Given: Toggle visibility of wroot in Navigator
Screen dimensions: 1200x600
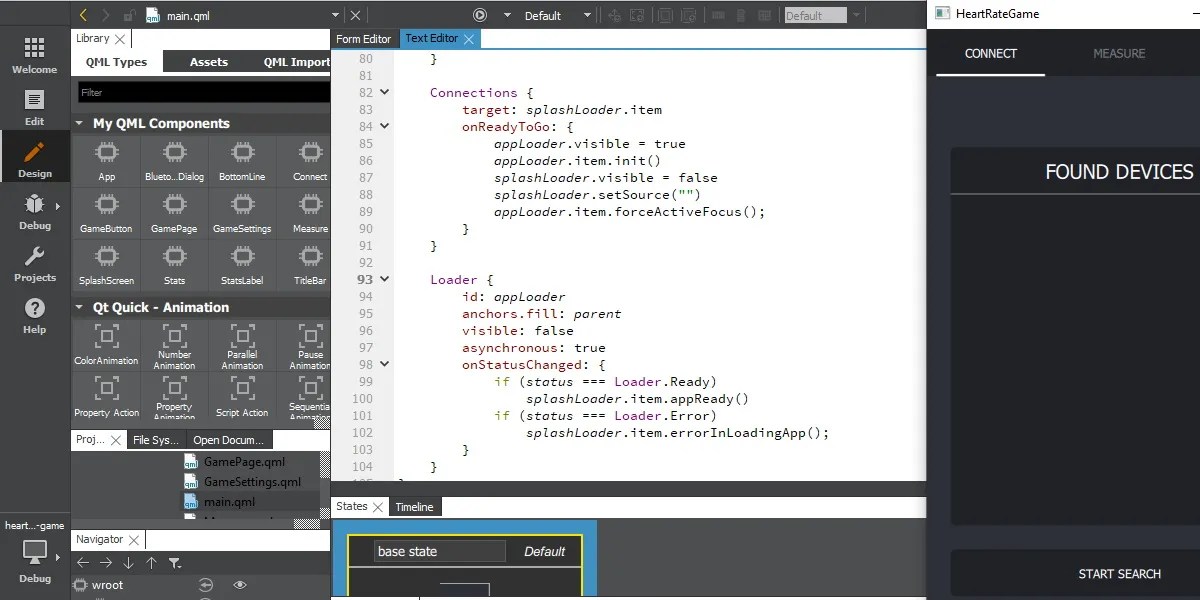Looking at the screenshot, I should coord(239,584).
